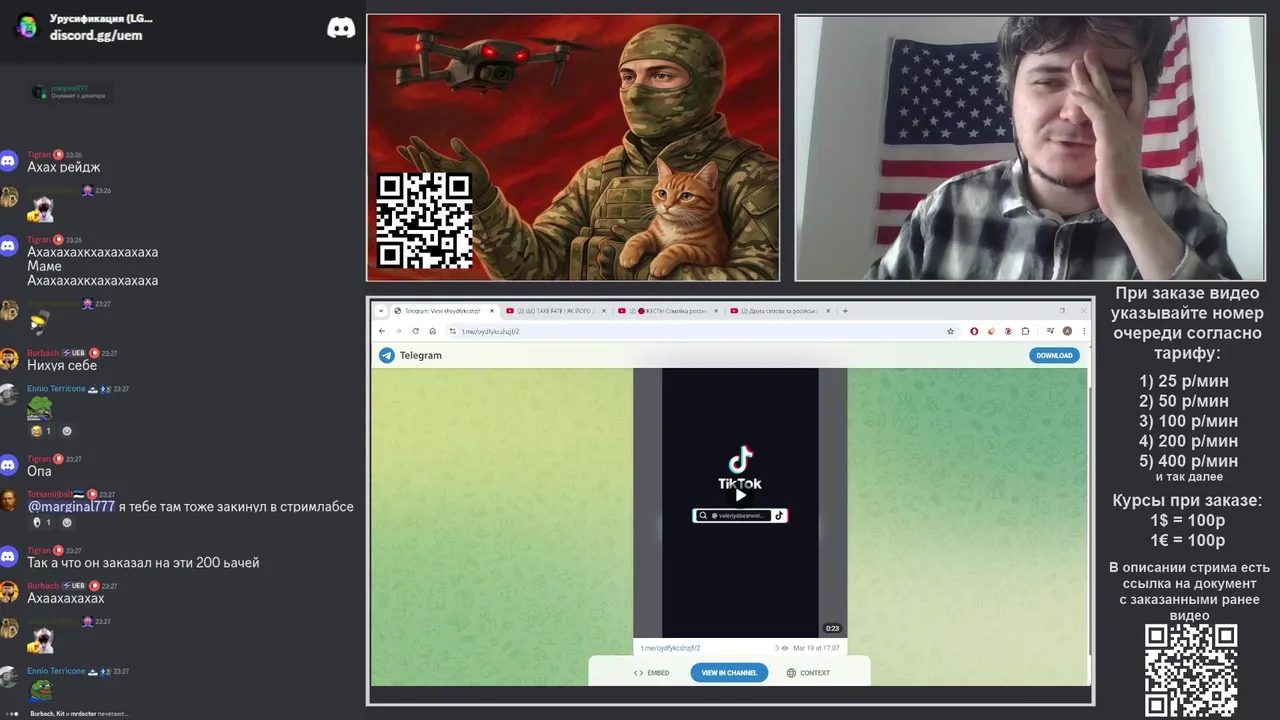Screen dimensions: 1280x720
Task: Click Tigran's message 'Ахах рейдж'
Action: tap(64, 167)
